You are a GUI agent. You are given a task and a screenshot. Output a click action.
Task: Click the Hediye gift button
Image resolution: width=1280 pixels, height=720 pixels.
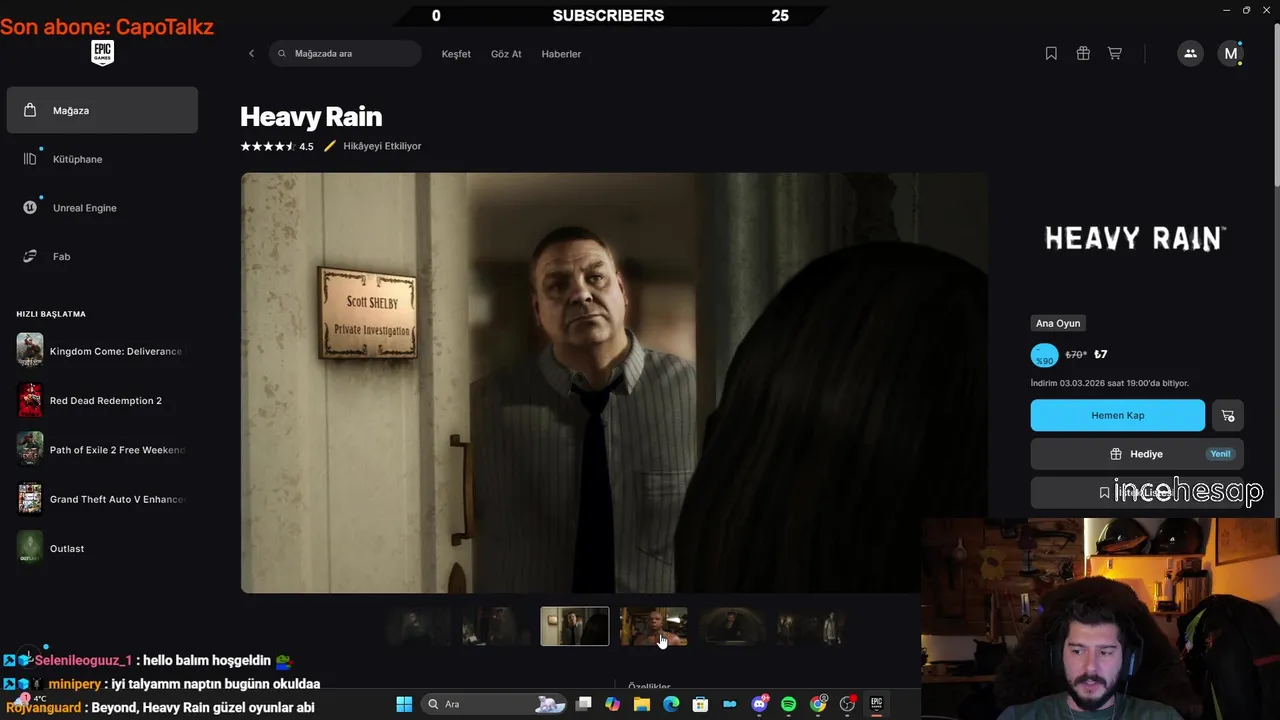coord(1137,454)
